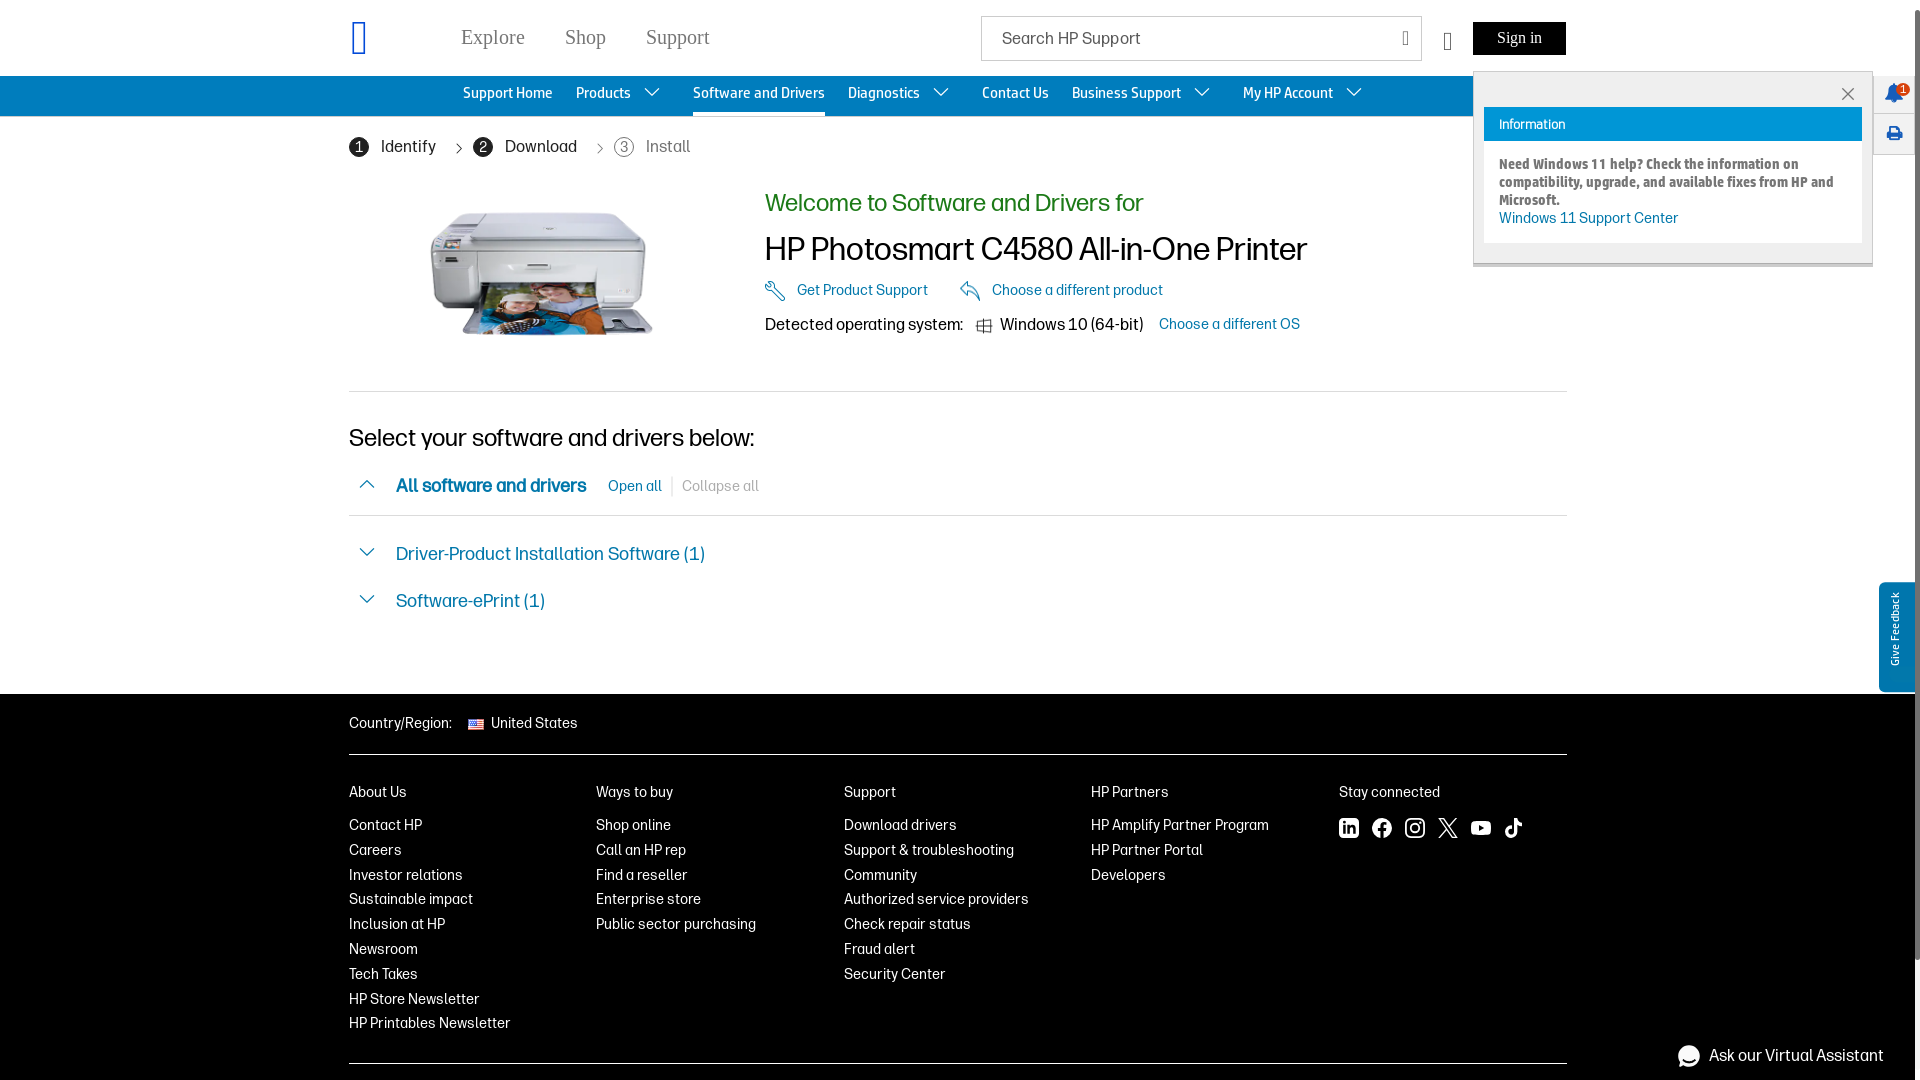Open HP TikTok page icon

(x=1514, y=828)
